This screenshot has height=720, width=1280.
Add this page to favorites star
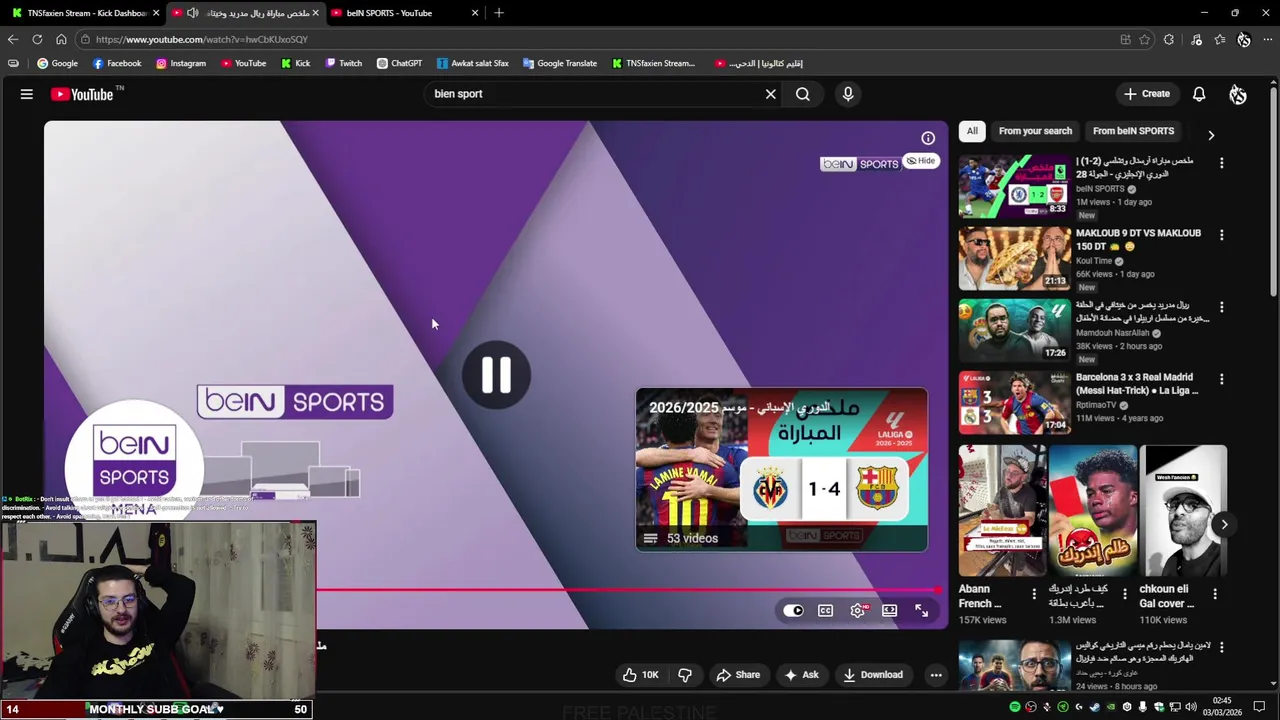tap(1145, 39)
